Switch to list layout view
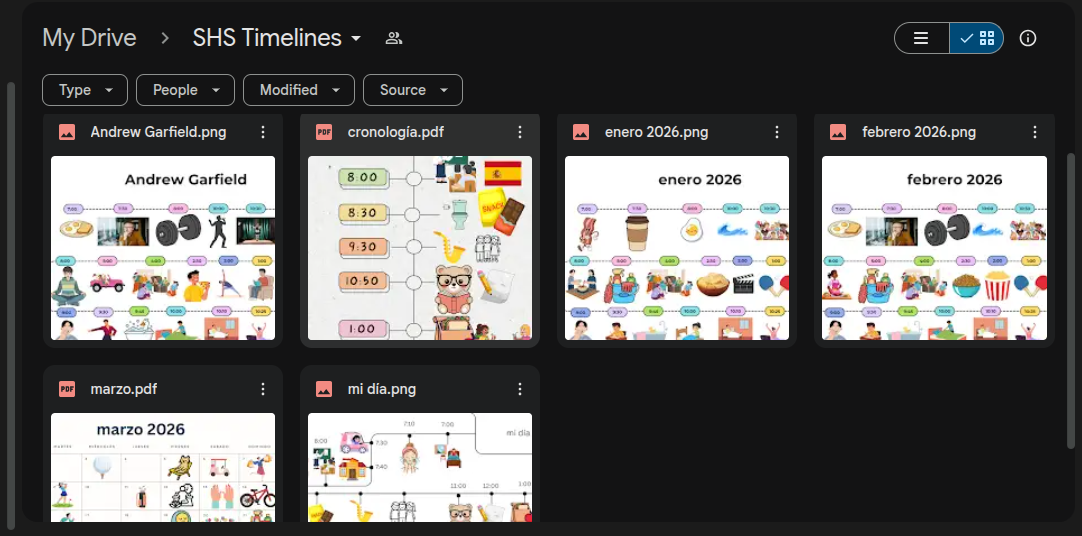Image resolution: width=1082 pixels, height=536 pixels. (x=921, y=38)
